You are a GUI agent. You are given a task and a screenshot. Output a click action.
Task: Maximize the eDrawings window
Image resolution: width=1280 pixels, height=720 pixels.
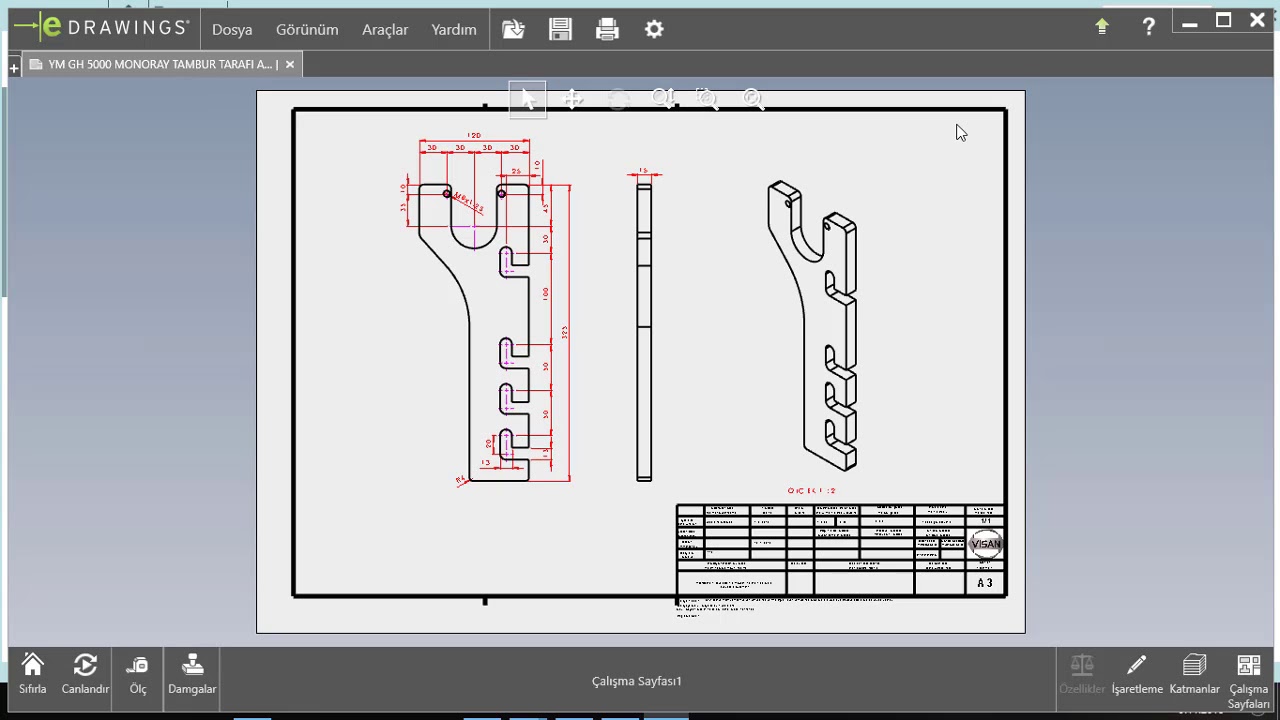1223,21
